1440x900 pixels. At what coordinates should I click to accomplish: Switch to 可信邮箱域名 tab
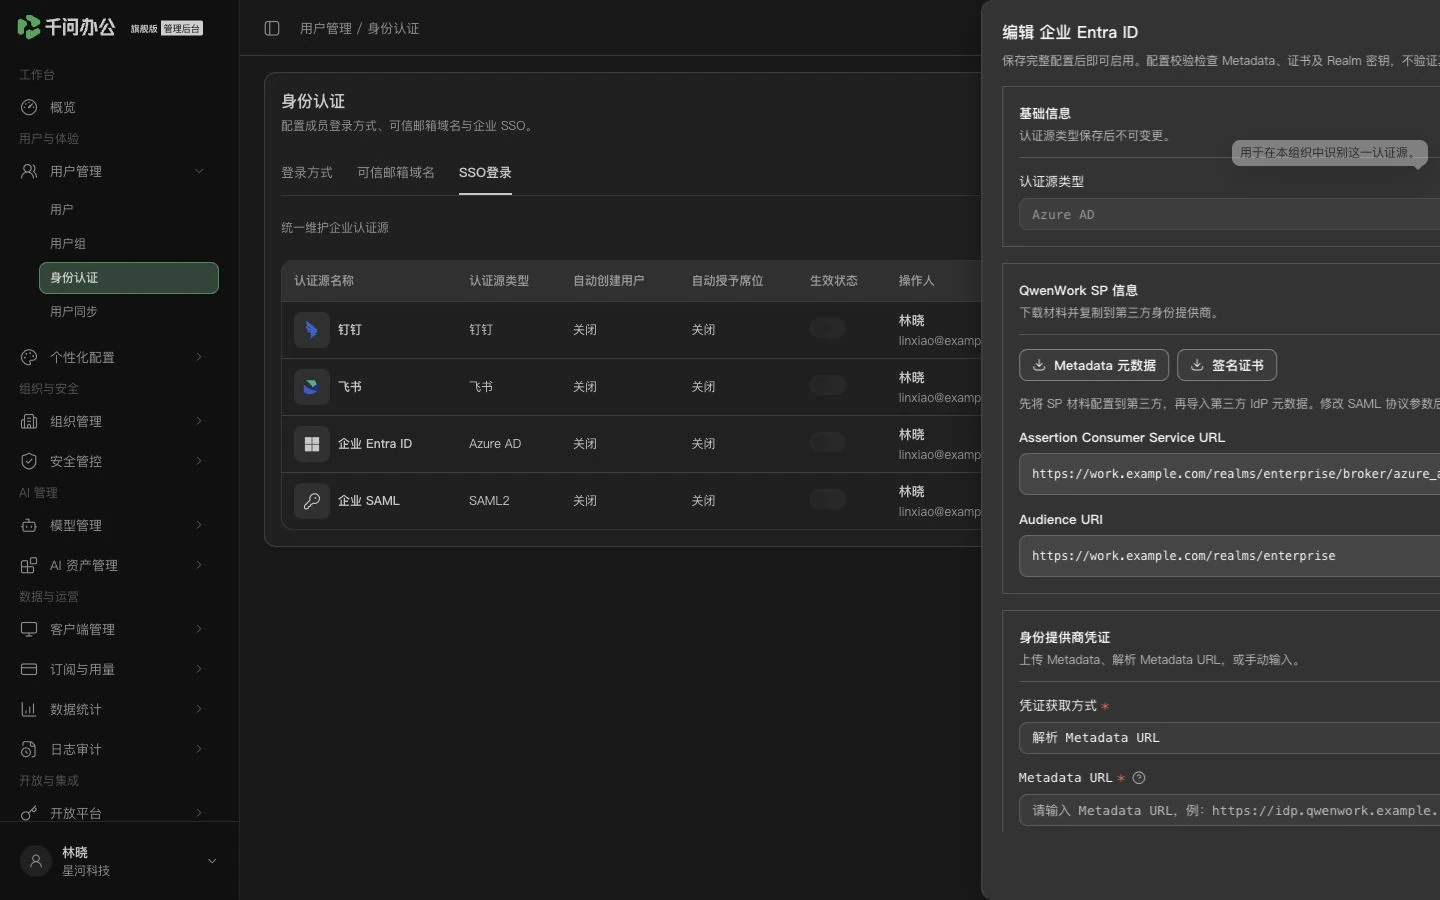(396, 173)
